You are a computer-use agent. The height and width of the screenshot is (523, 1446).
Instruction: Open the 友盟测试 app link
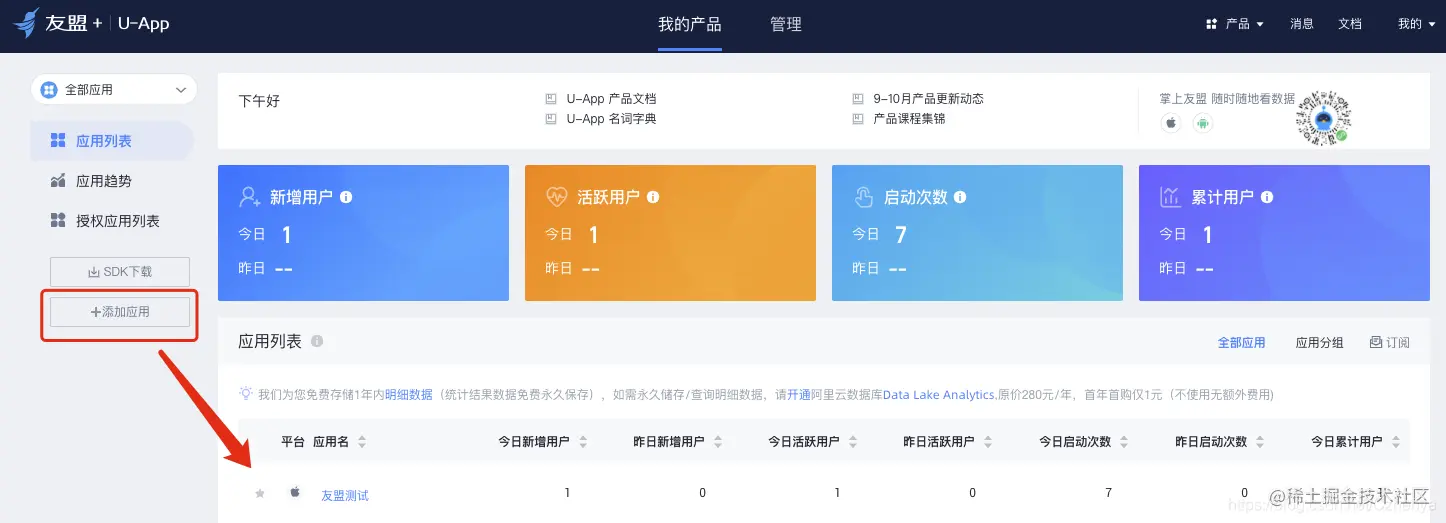point(345,495)
